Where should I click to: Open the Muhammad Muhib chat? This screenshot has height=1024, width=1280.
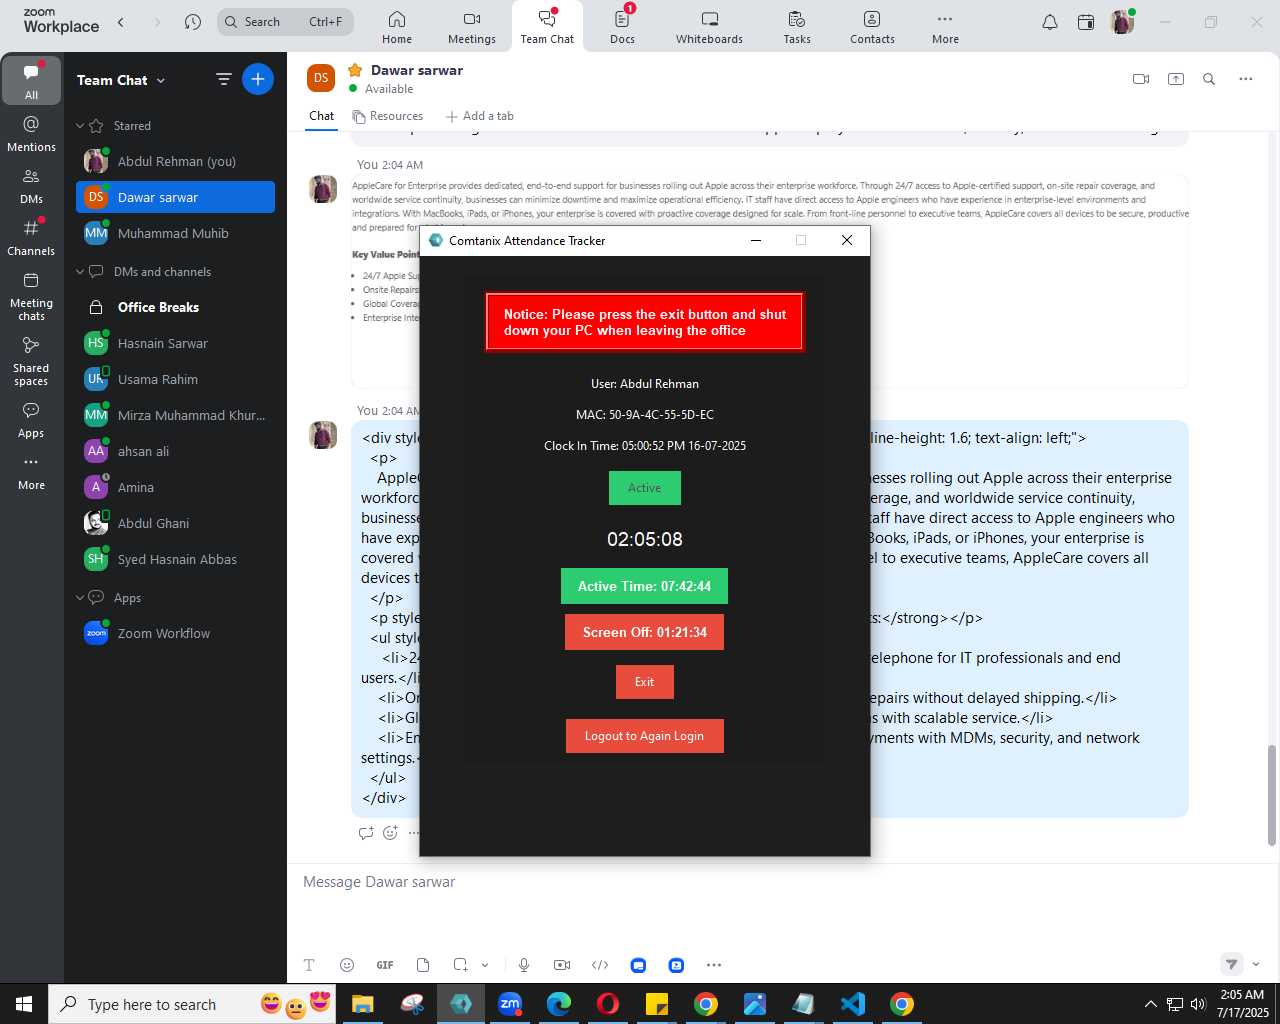pos(175,233)
